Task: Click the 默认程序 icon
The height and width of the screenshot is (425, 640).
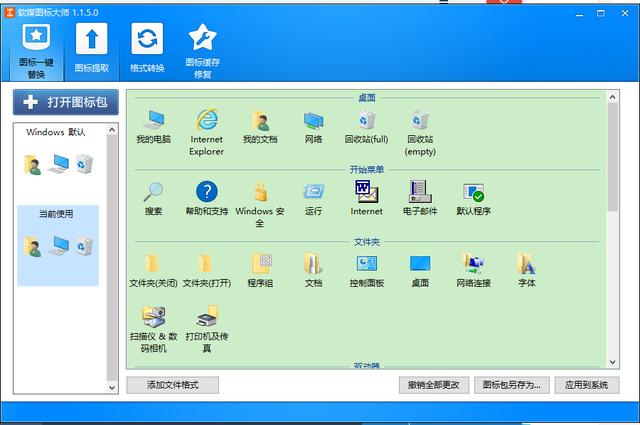Action: pos(472,192)
